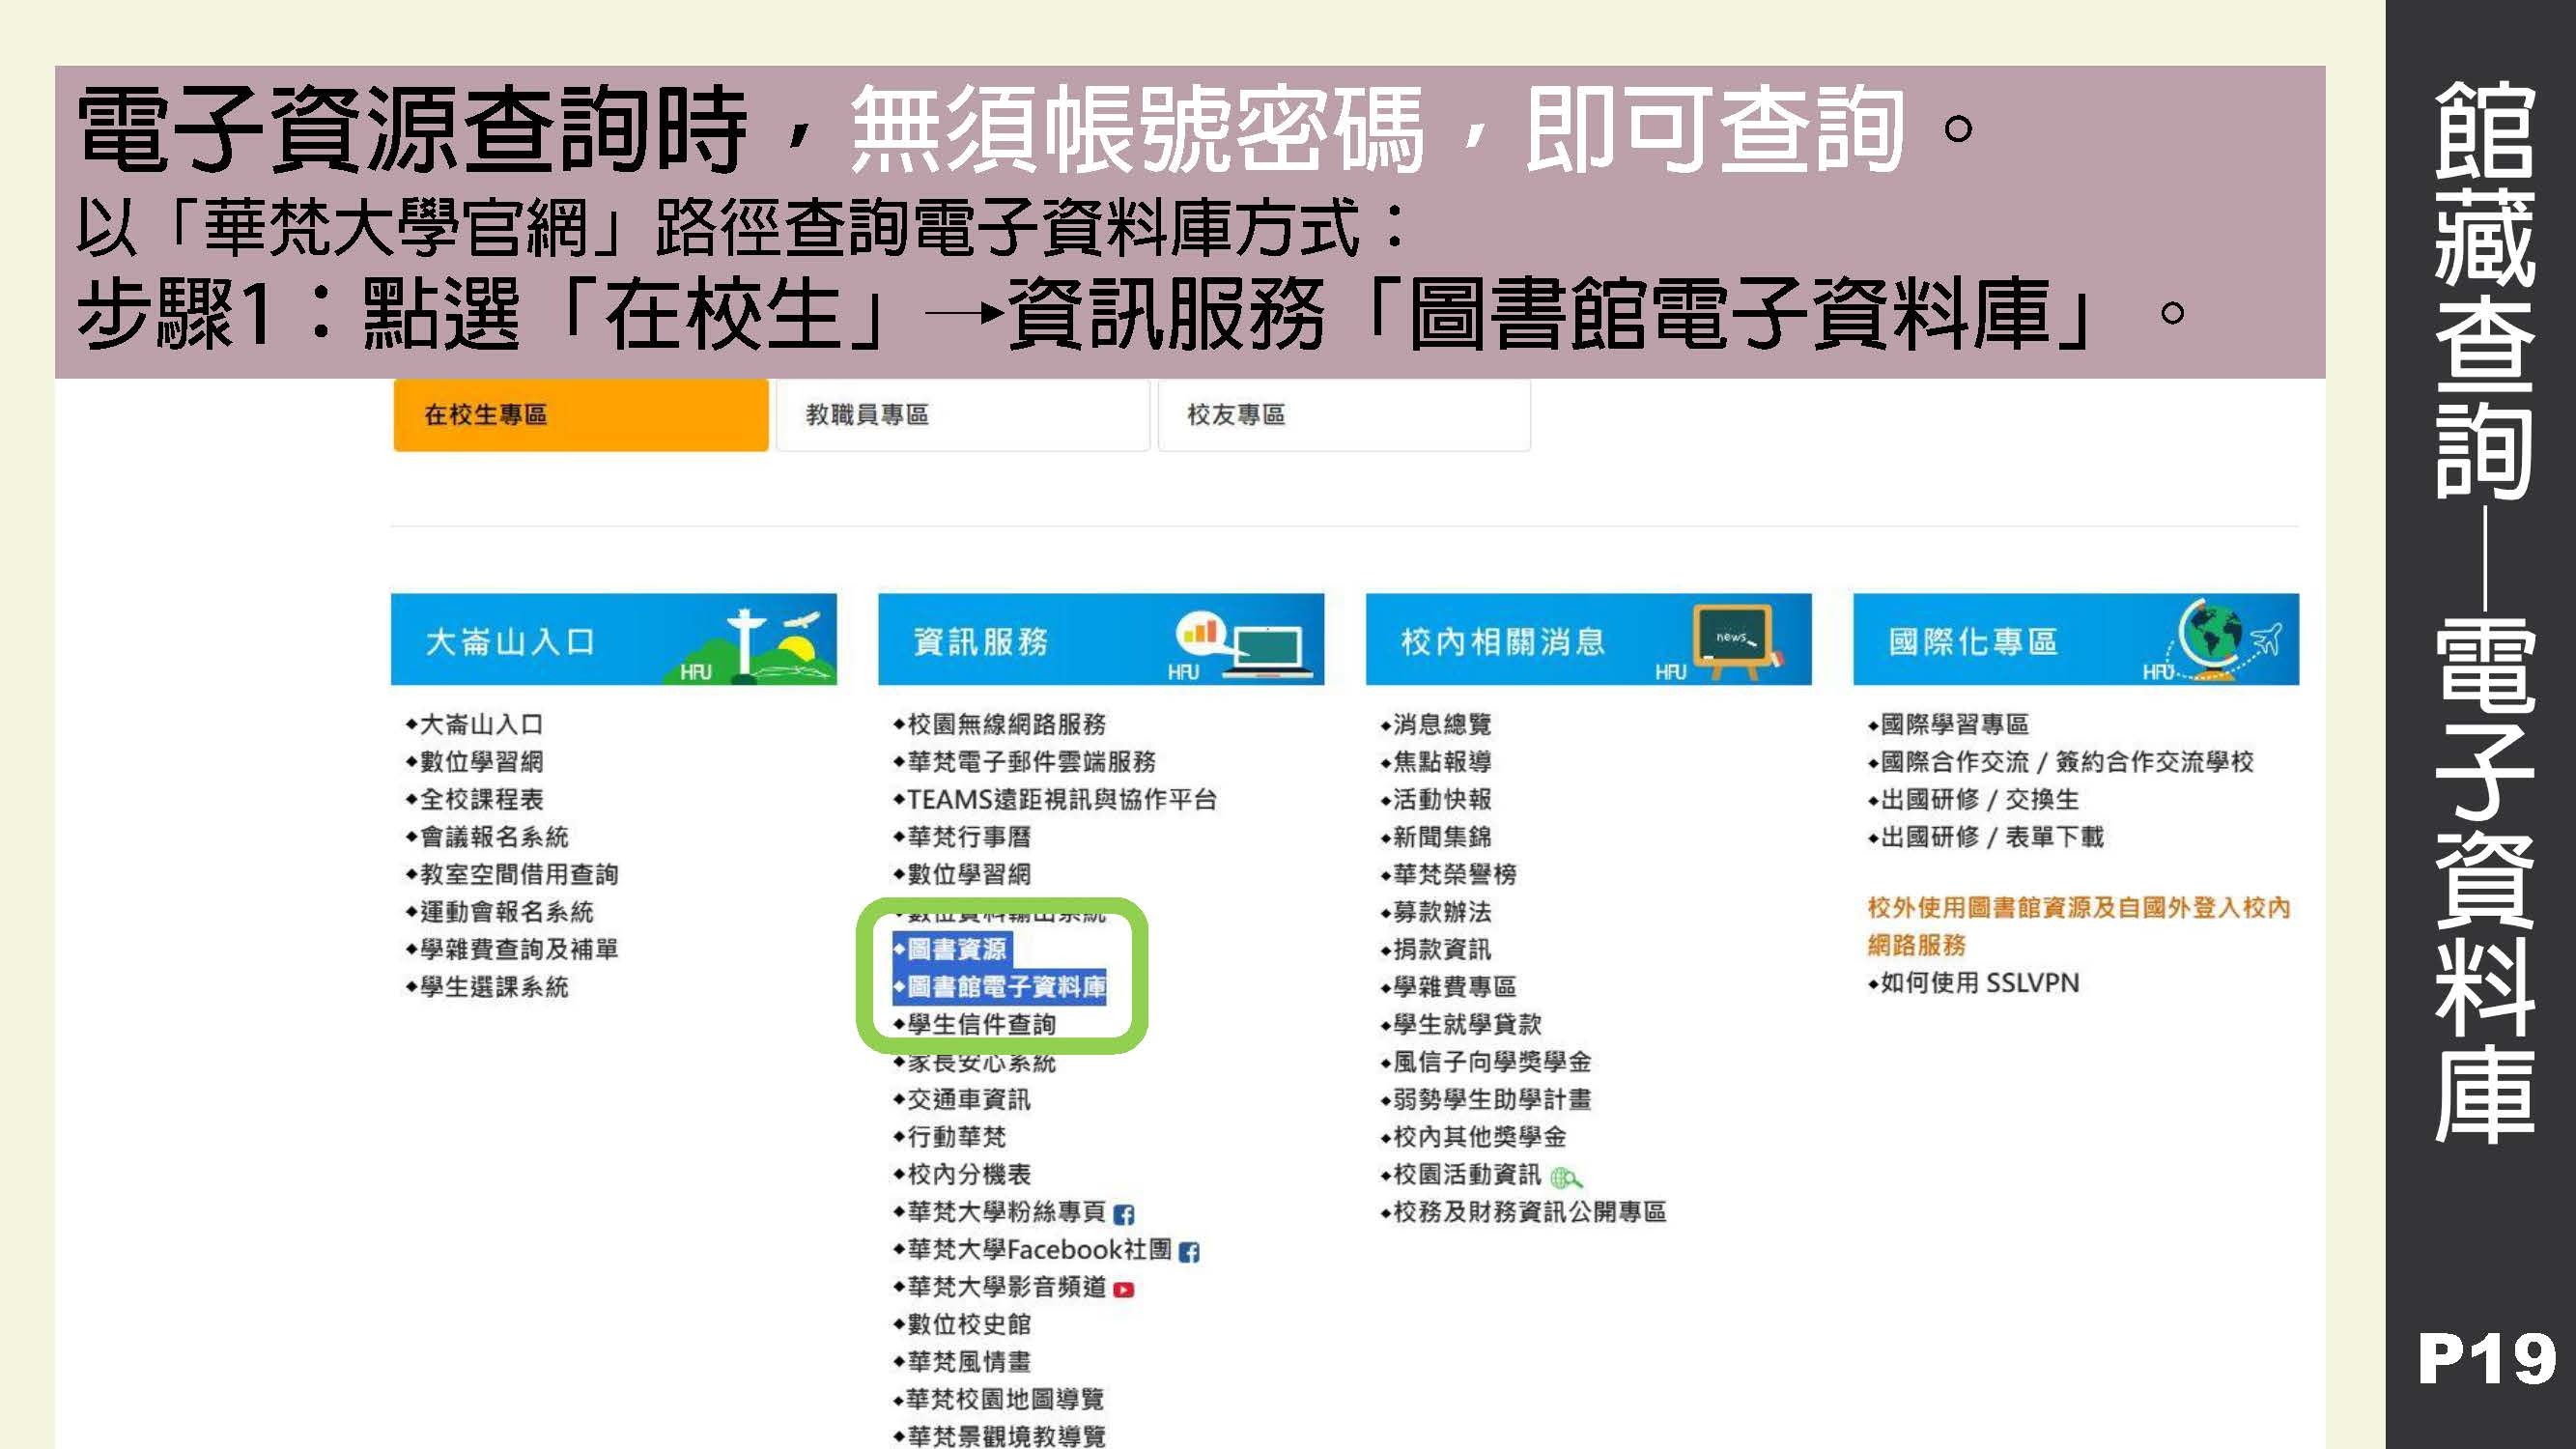Viewport: 2576px width, 1449px height.
Task: Open the 出國研修 / 表單下載 link
Action: (1992, 837)
